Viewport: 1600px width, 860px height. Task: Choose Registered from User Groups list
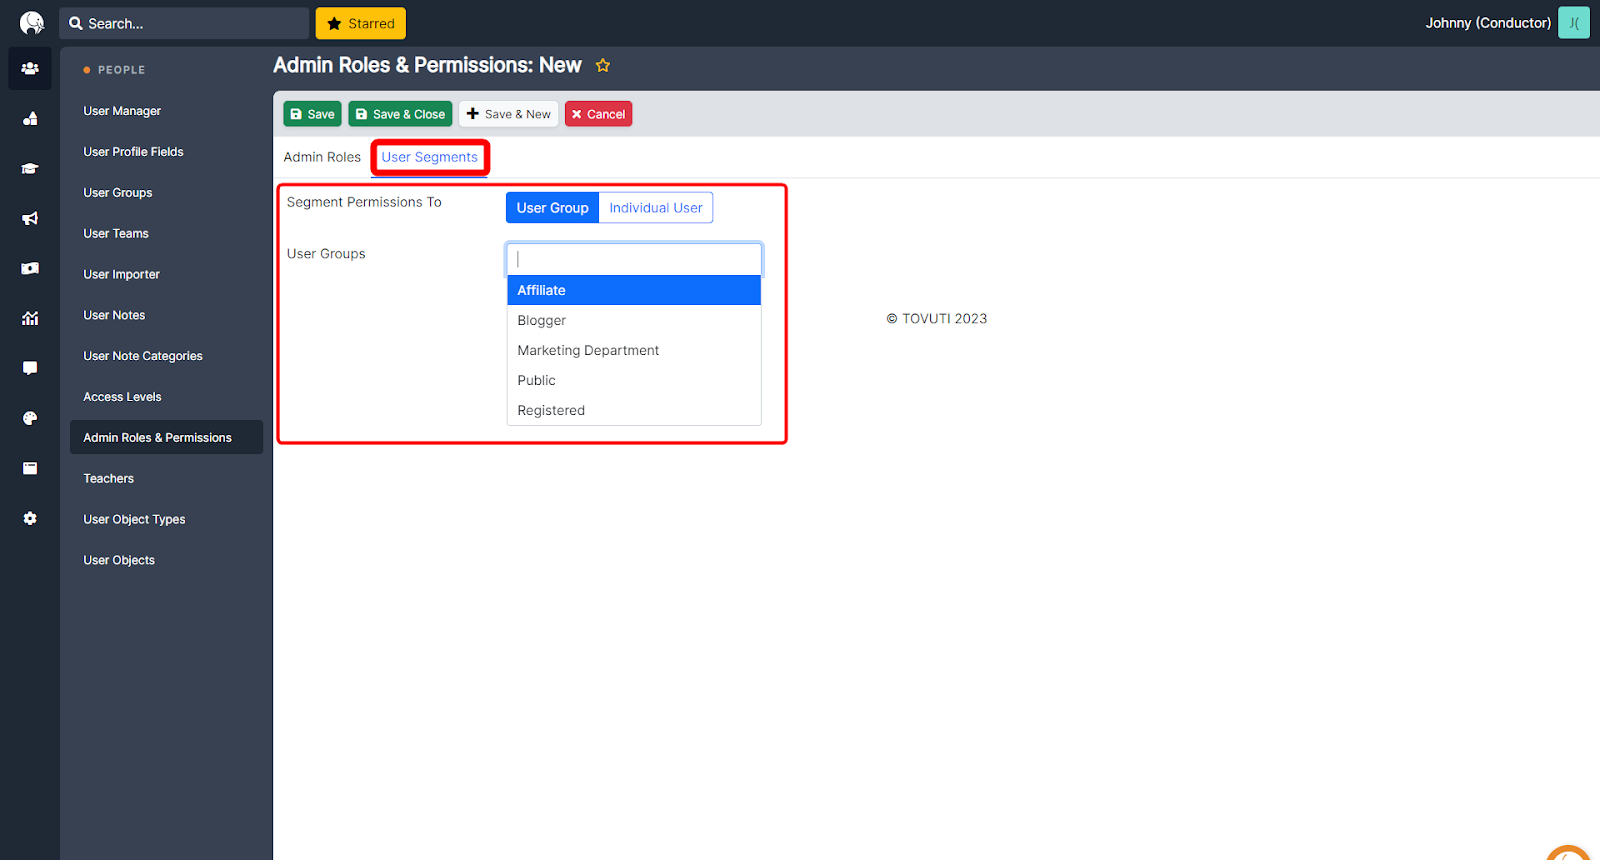(x=634, y=410)
